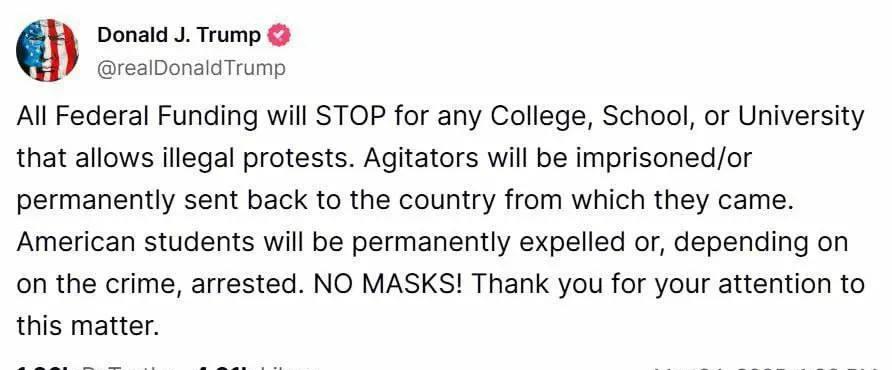
Task: Visit the @realDonaldTrump handle link
Action: tap(192, 68)
